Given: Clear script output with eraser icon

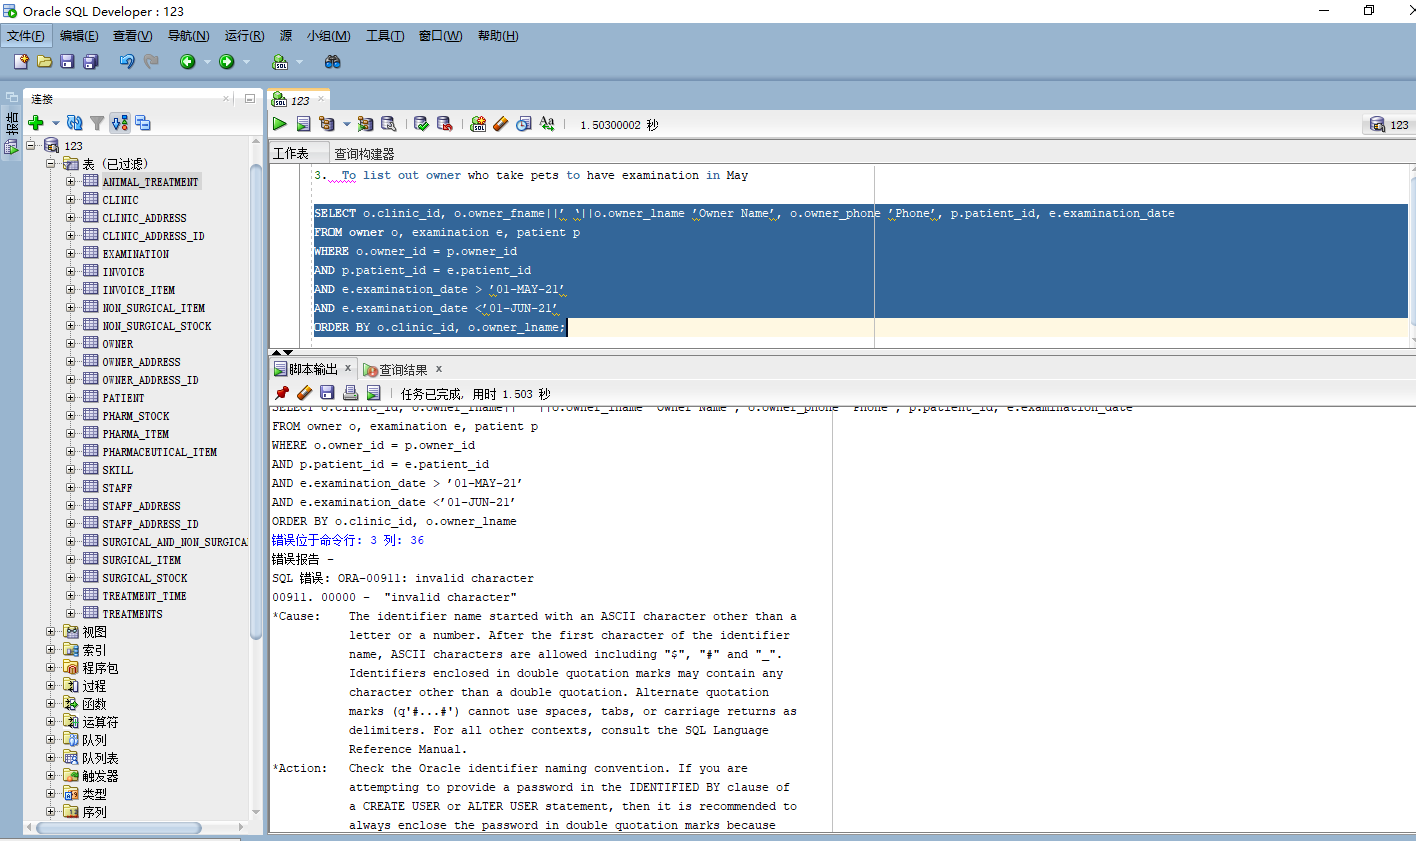Looking at the screenshot, I should pyautogui.click(x=305, y=393).
